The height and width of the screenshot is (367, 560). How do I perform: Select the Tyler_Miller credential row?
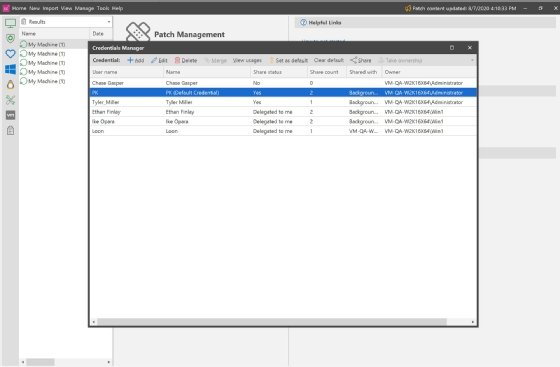[x=283, y=102]
